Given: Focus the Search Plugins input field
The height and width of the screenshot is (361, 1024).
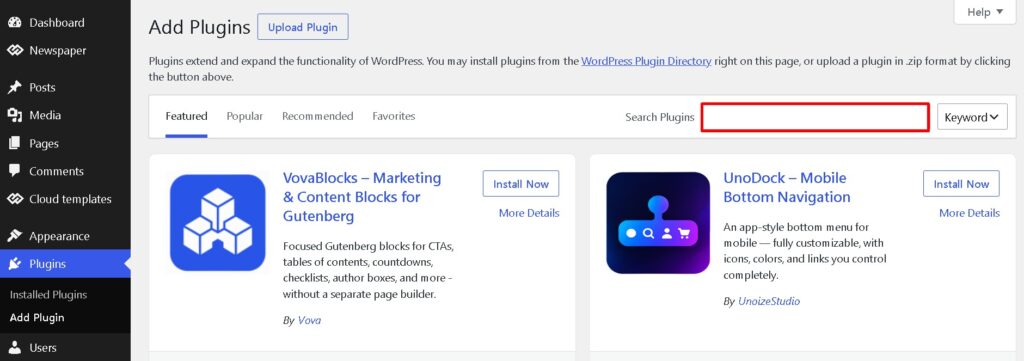Looking at the screenshot, I should (x=815, y=118).
